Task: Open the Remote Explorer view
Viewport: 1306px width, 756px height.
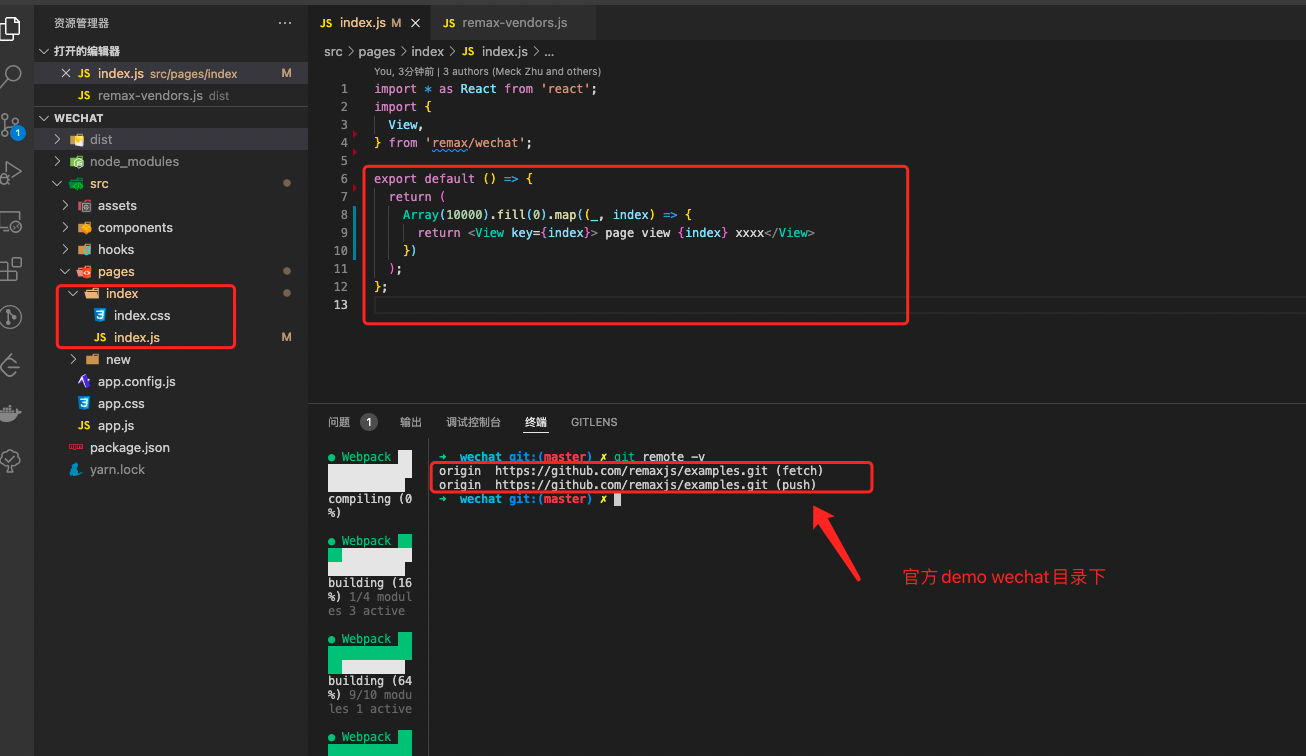Action: pyautogui.click(x=10, y=221)
